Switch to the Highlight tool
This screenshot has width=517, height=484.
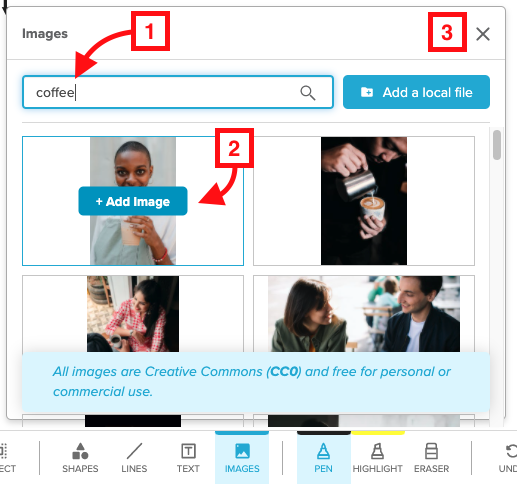point(377,458)
